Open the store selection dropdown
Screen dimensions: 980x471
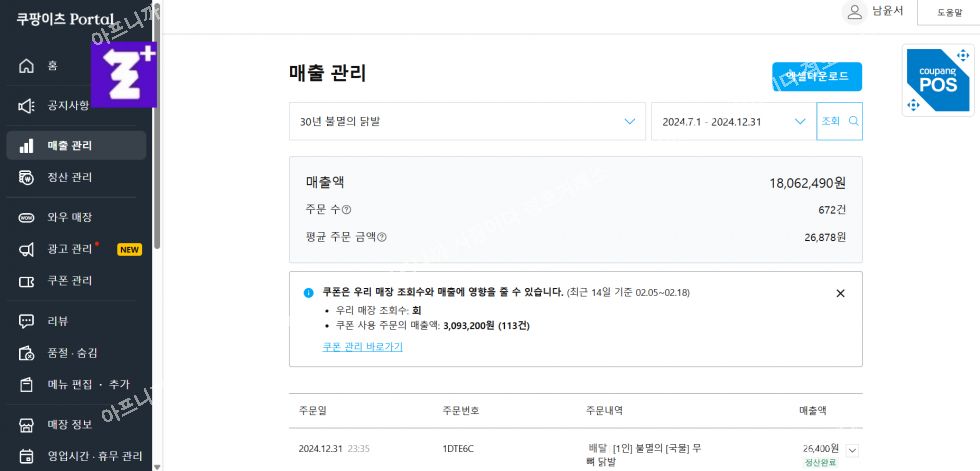tap(467, 121)
